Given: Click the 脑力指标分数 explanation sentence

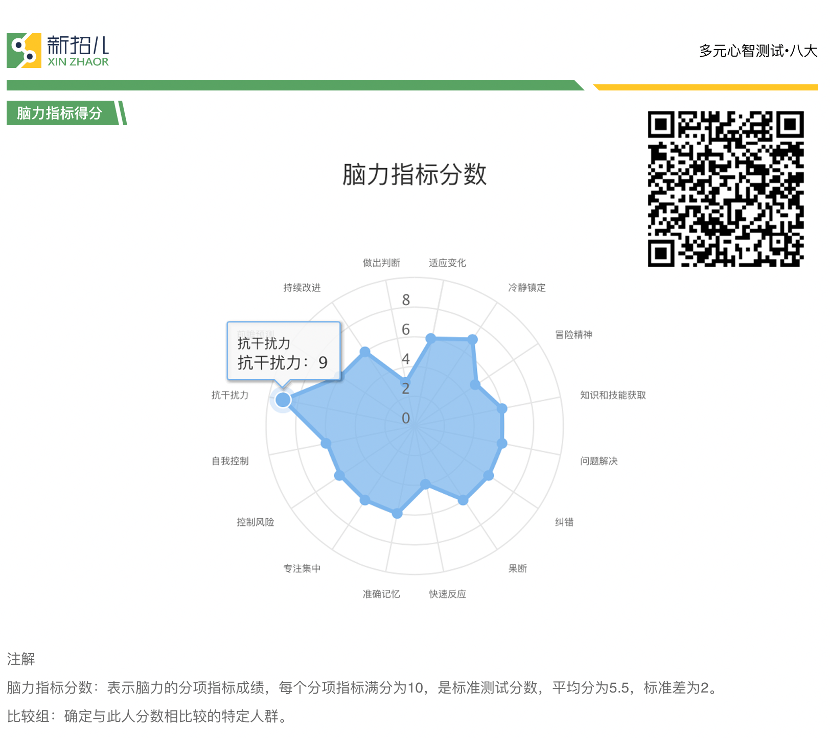Looking at the screenshot, I should 363,688.
